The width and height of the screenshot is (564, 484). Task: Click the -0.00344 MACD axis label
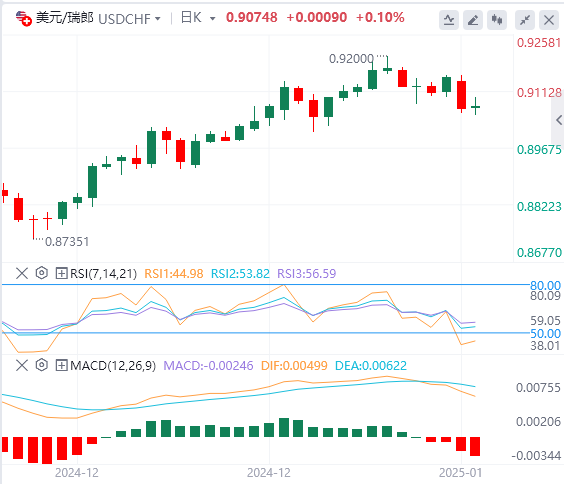536,456
